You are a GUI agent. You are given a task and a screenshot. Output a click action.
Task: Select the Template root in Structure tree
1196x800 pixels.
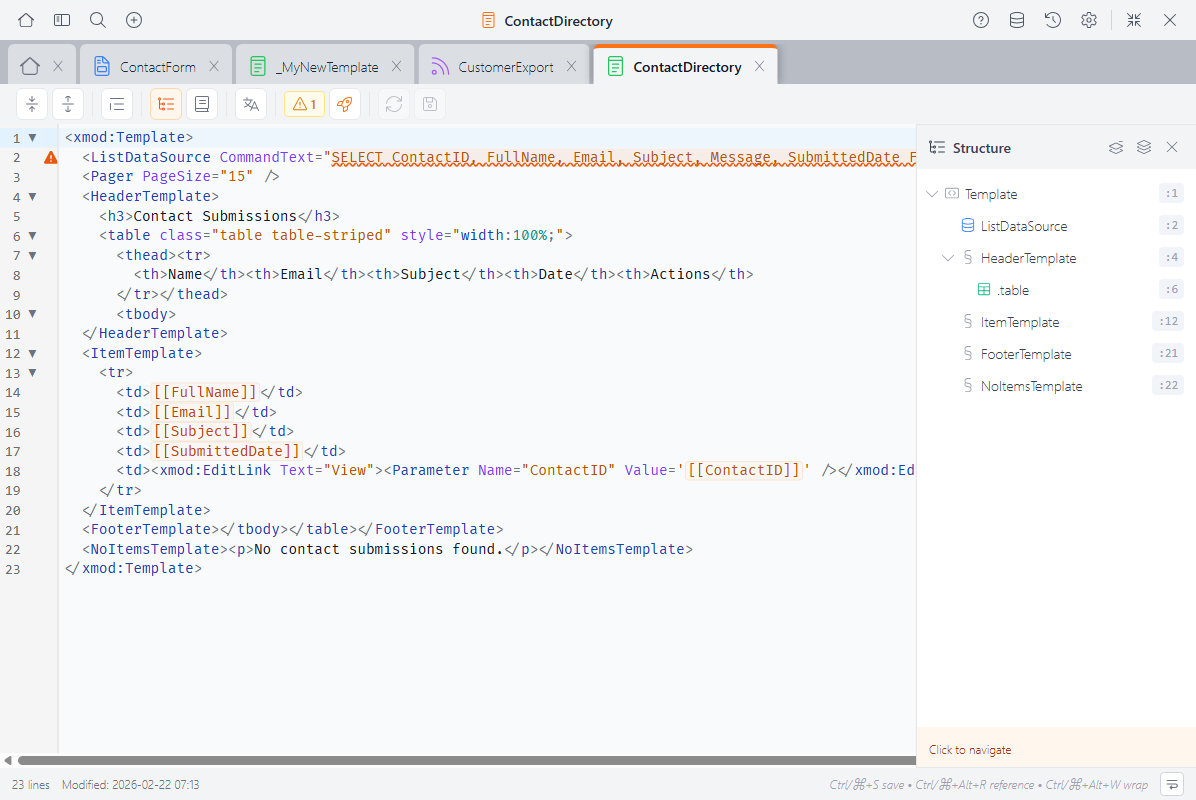(x=991, y=194)
